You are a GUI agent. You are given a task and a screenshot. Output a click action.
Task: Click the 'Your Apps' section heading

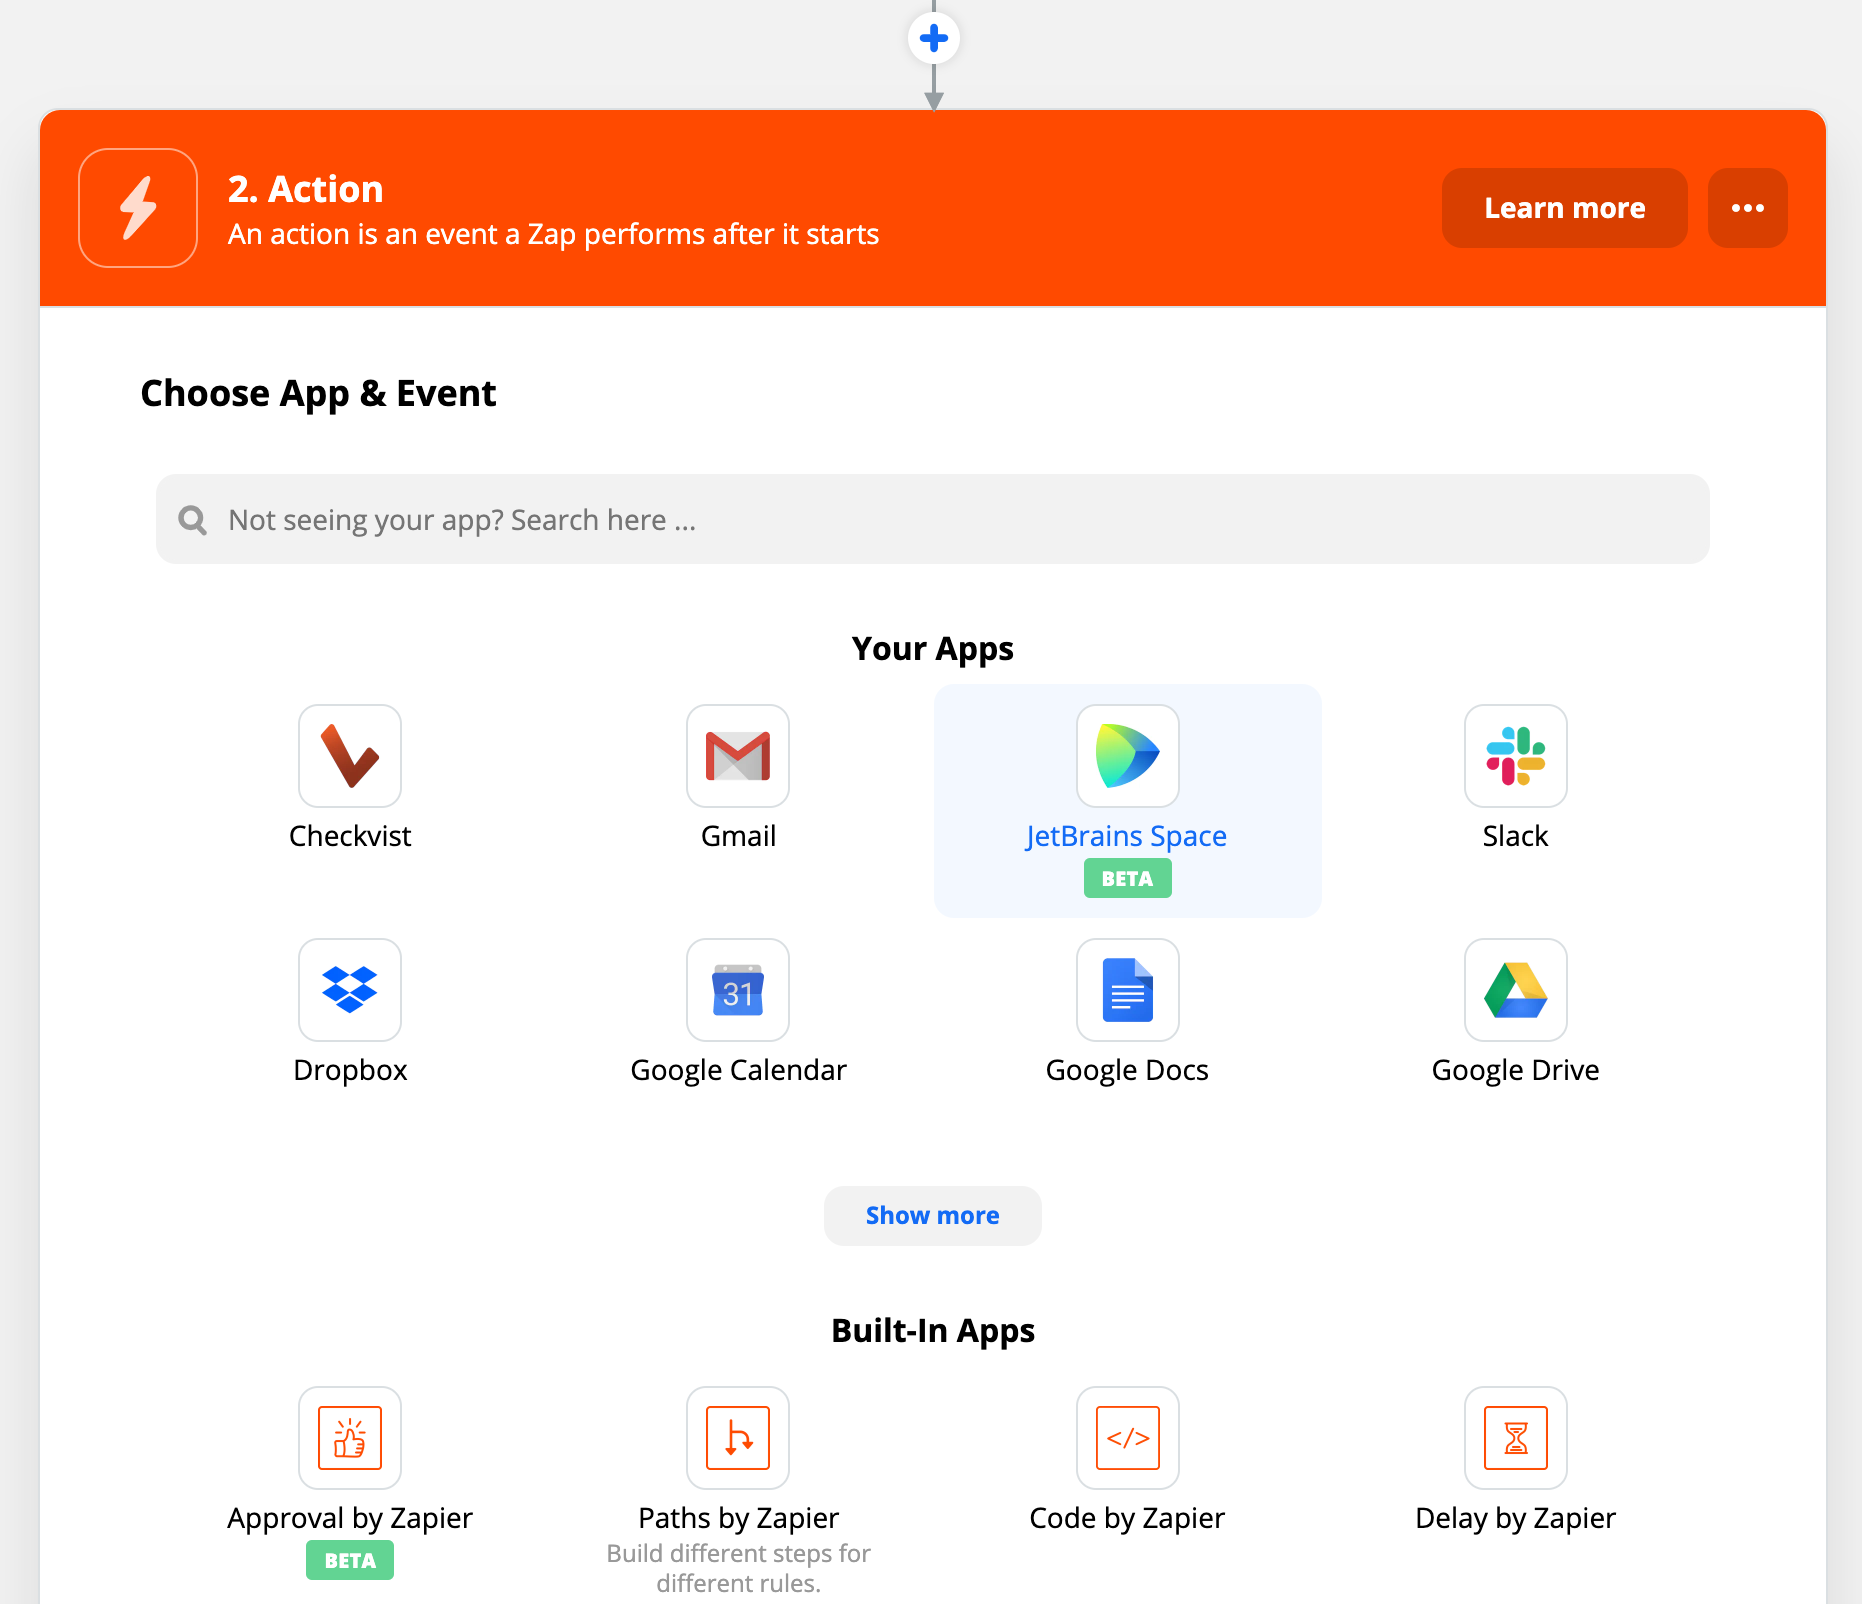coord(932,649)
